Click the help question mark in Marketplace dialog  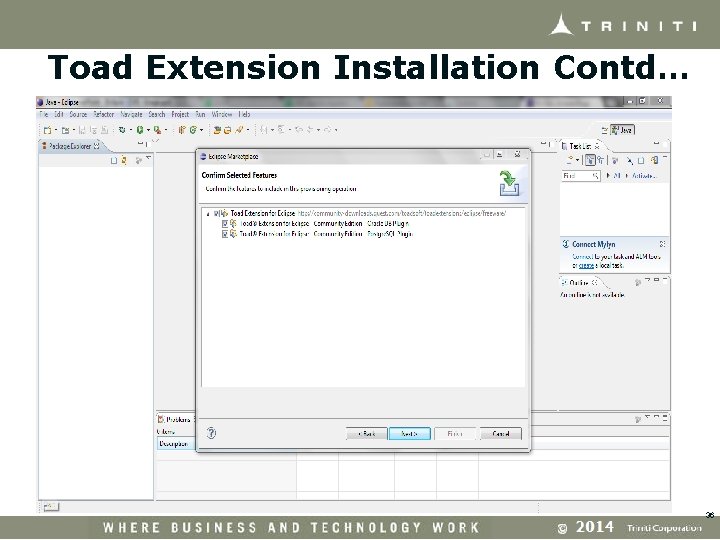pyautogui.click(x=211, y=433)
